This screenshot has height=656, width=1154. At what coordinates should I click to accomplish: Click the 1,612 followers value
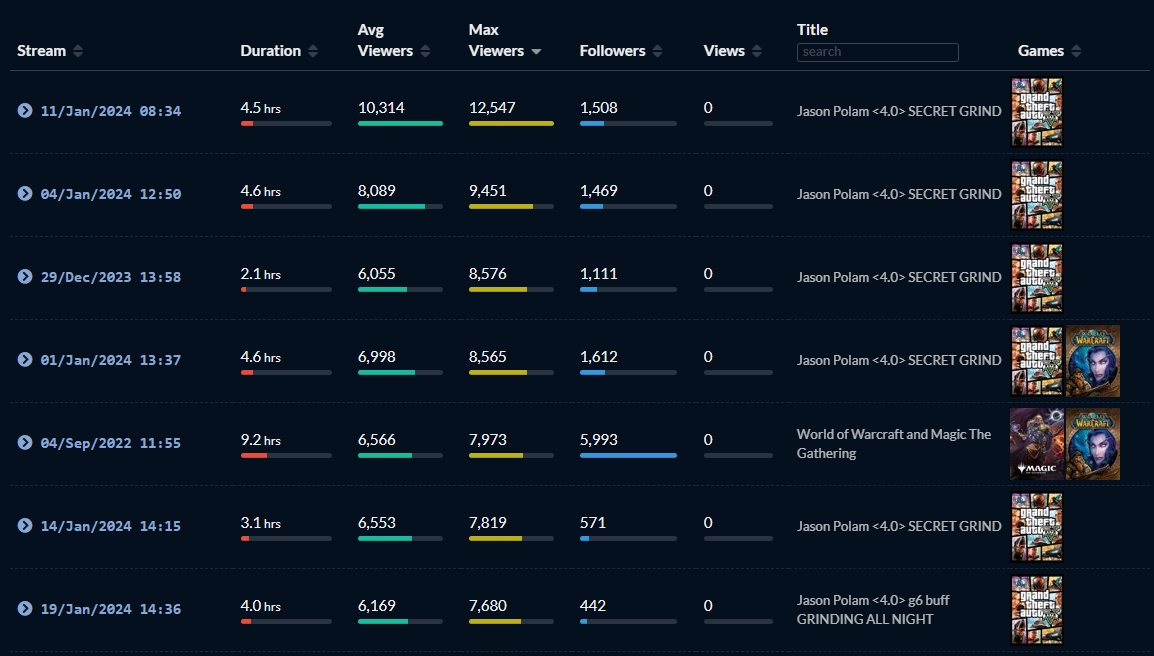coord(598,356)
